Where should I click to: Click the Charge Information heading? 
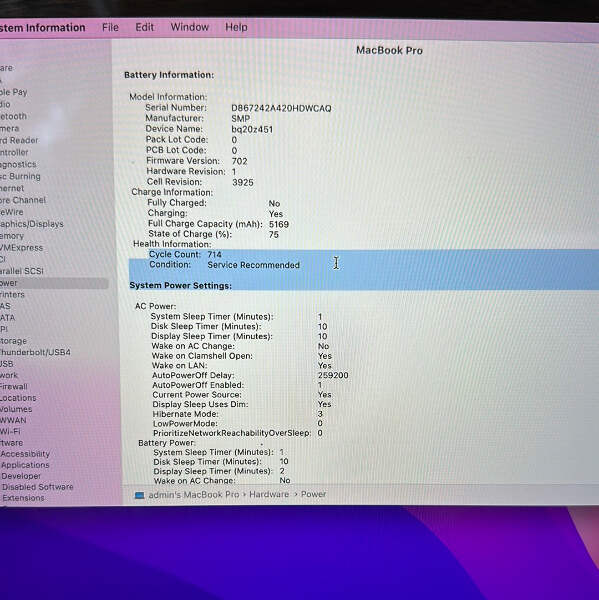pos(172,192)
